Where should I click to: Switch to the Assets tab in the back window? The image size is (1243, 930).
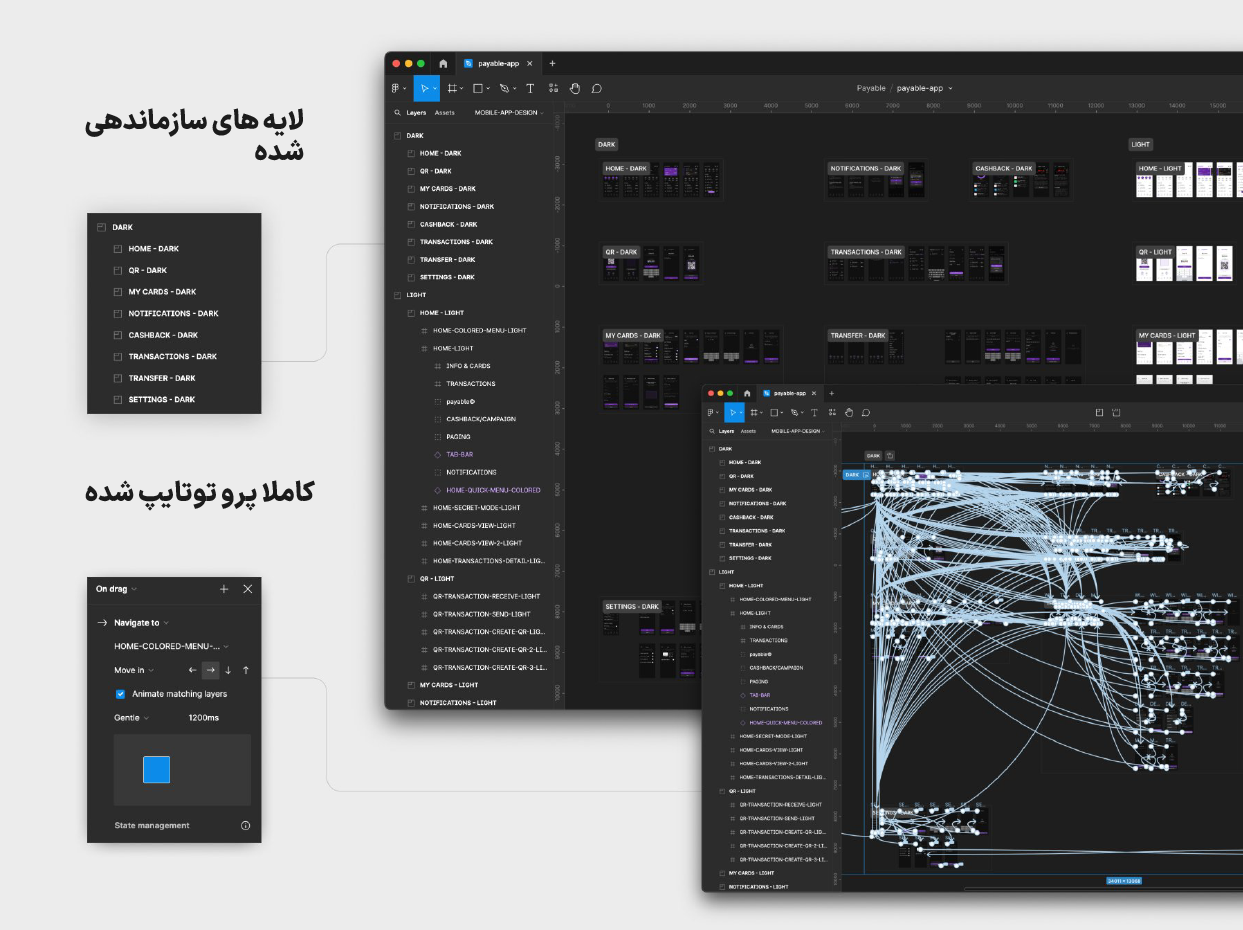444,113
